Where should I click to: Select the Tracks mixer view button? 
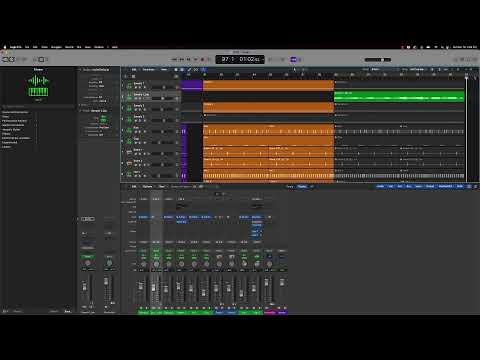click(x=302, y=186)
